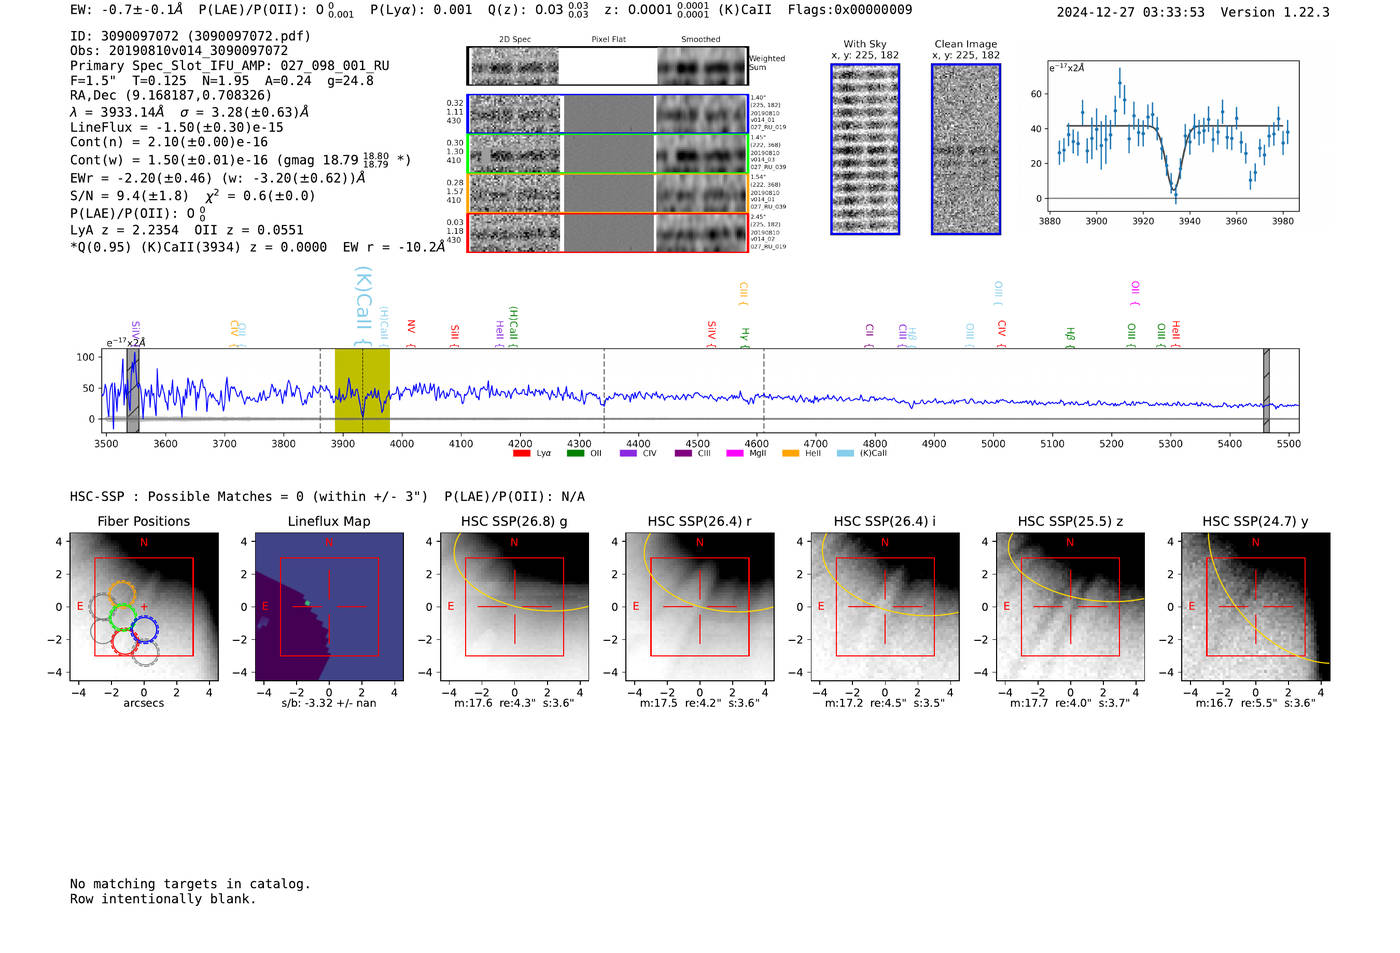Click the 'P(Lyα): 0.001' header value
The image size is (1400, 953).
[421, 10]
